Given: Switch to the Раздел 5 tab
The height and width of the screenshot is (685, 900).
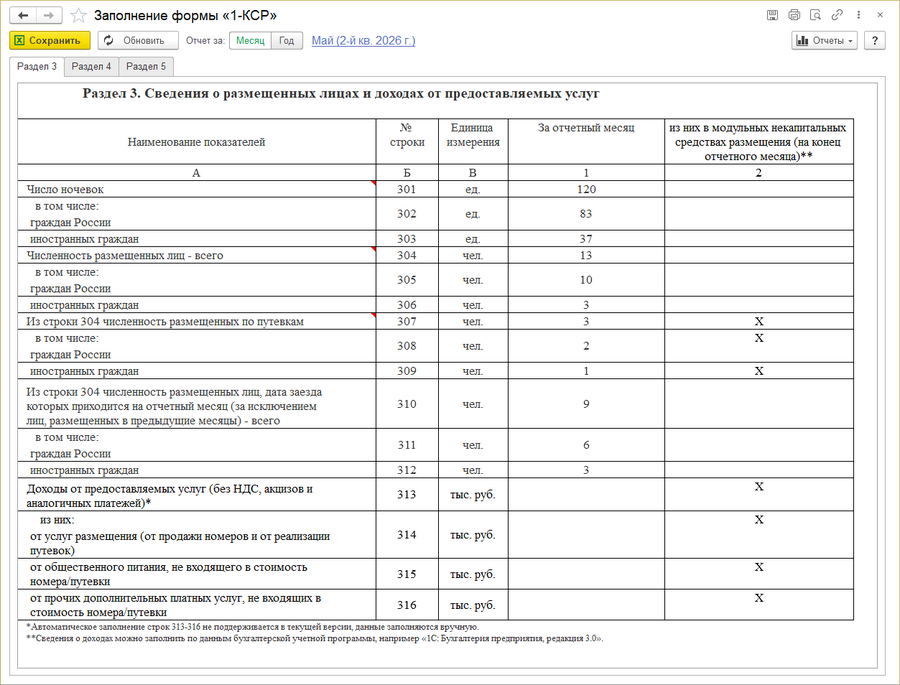Looking at the screenshot, I should pos(146,66).
